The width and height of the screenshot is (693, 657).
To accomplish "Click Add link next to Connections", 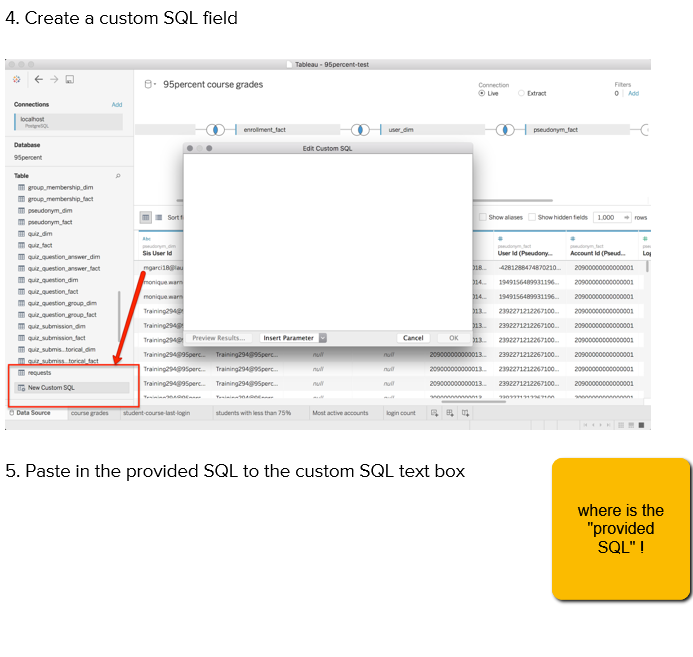I will pos(117,105).
